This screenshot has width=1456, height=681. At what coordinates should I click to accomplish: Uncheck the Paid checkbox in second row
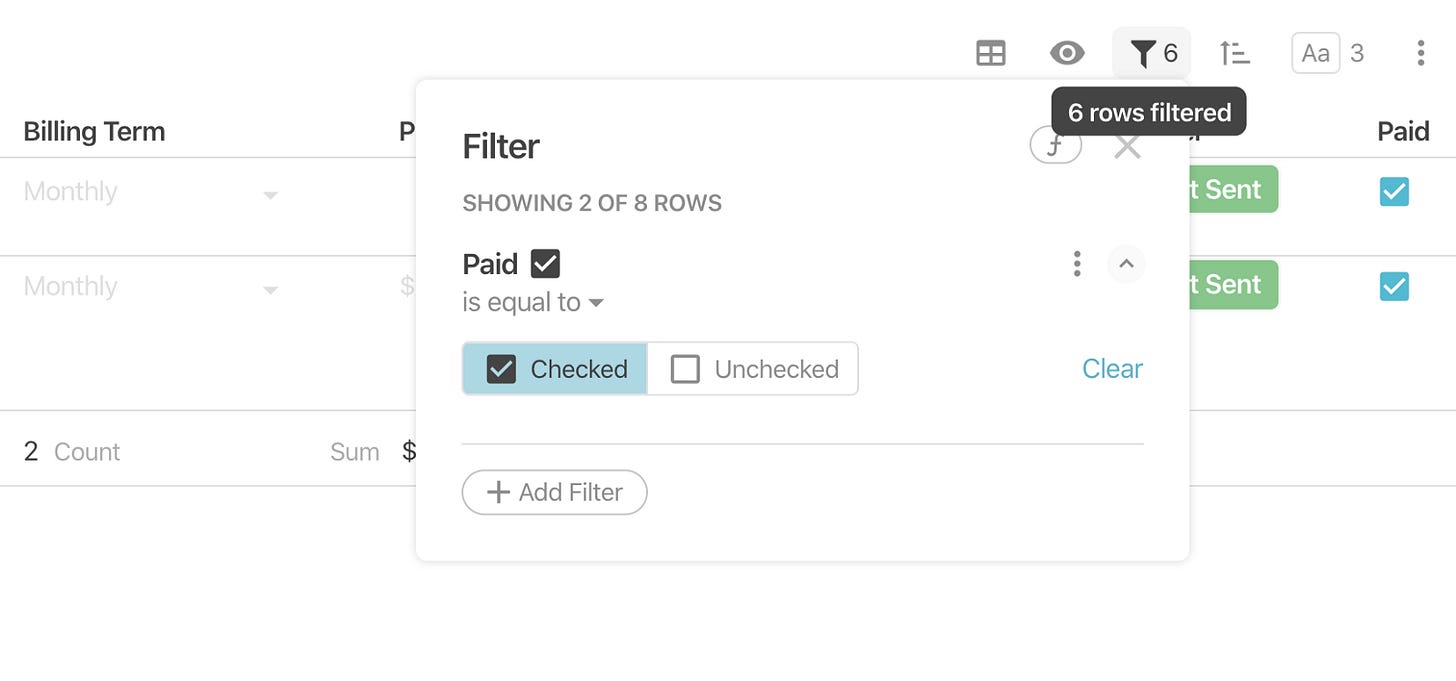pos(1394,287)
